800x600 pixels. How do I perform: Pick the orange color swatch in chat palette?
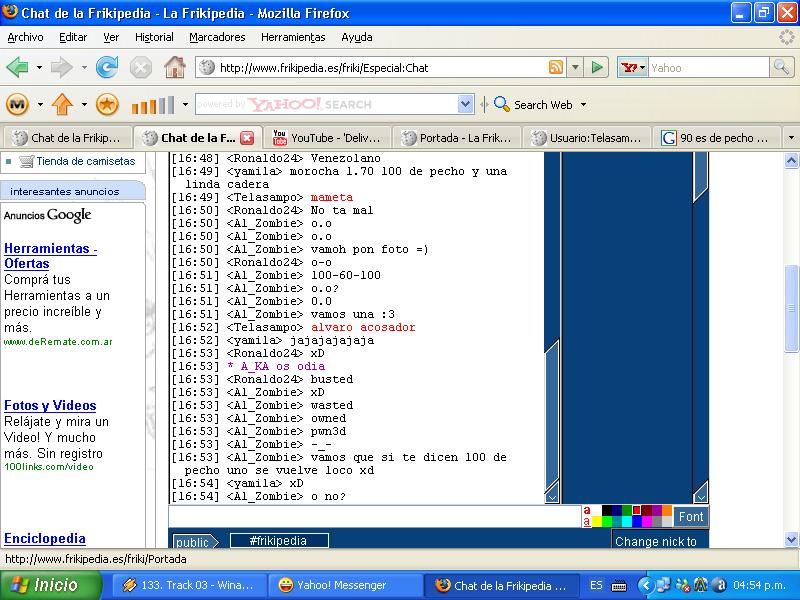tap(667, 511)
